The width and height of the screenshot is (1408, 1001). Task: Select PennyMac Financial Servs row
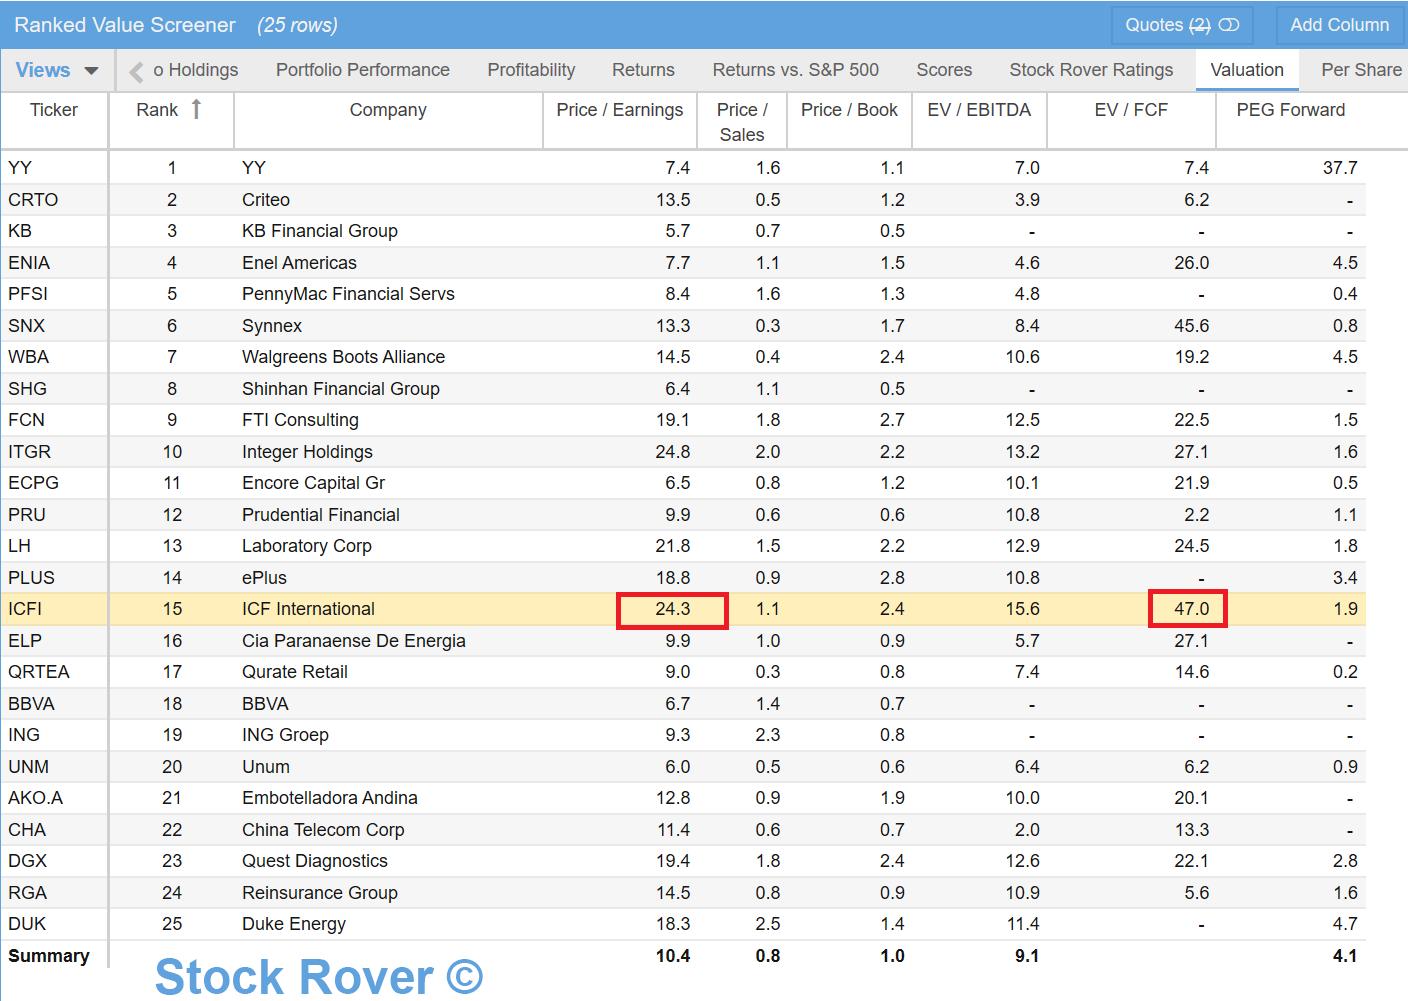pos(684,294)
